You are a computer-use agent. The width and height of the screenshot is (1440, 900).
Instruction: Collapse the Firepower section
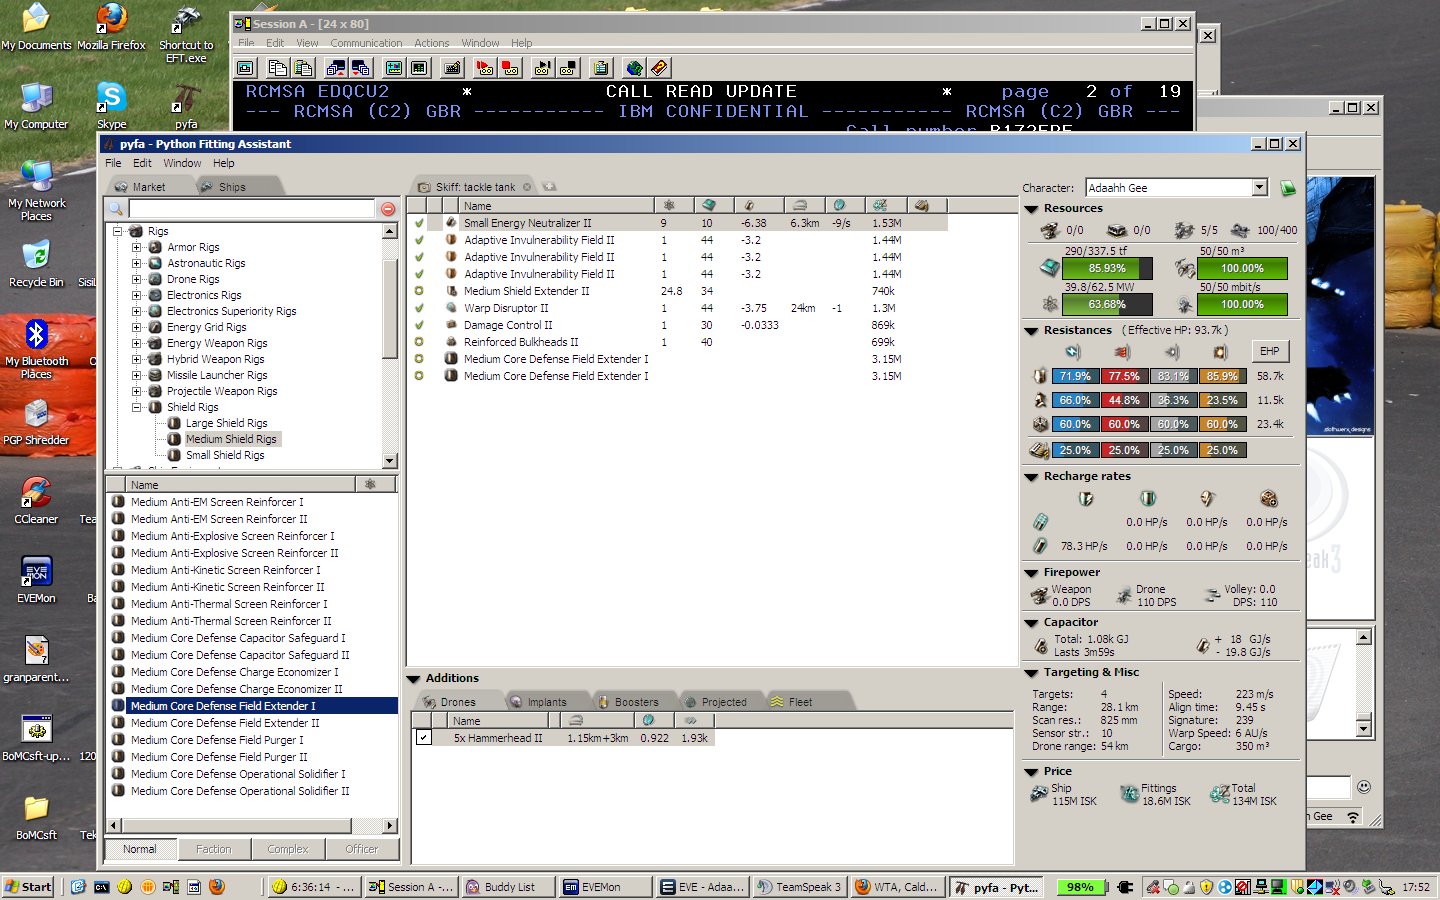tap(1031, 573)
